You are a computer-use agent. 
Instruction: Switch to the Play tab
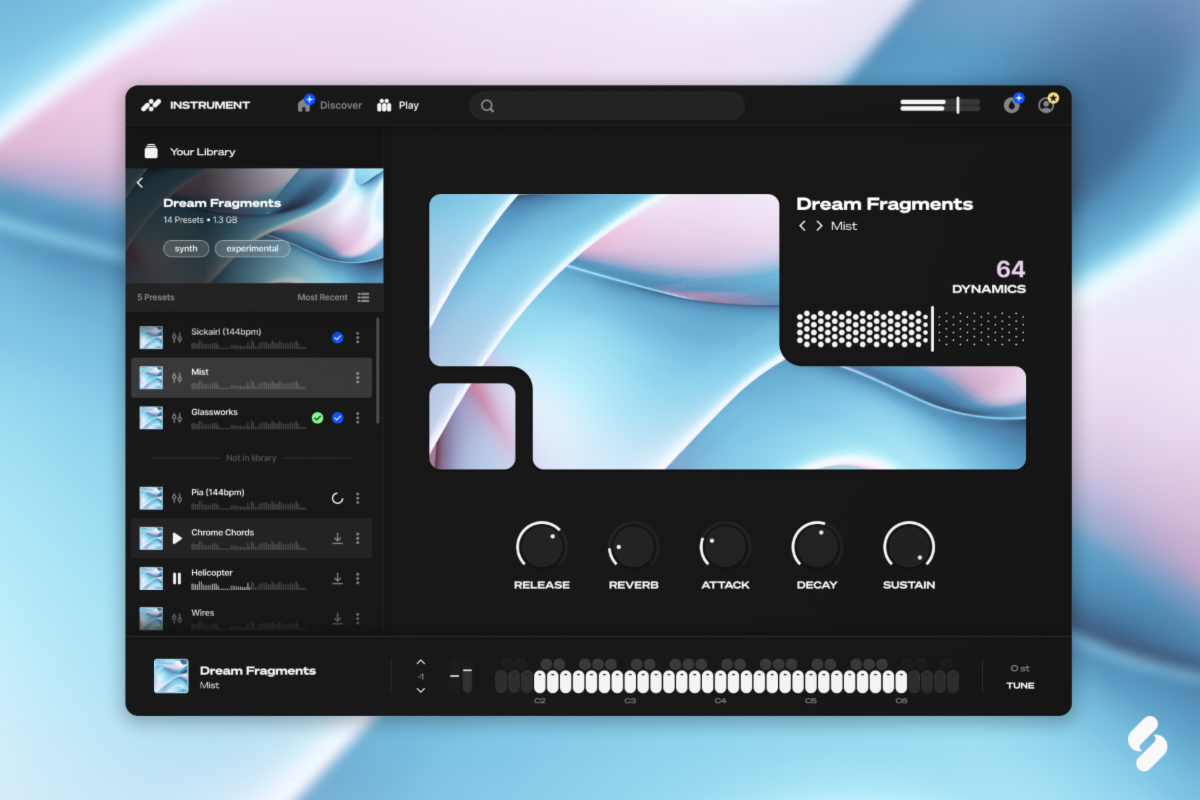pyautogui.click(x=398, y=105)
